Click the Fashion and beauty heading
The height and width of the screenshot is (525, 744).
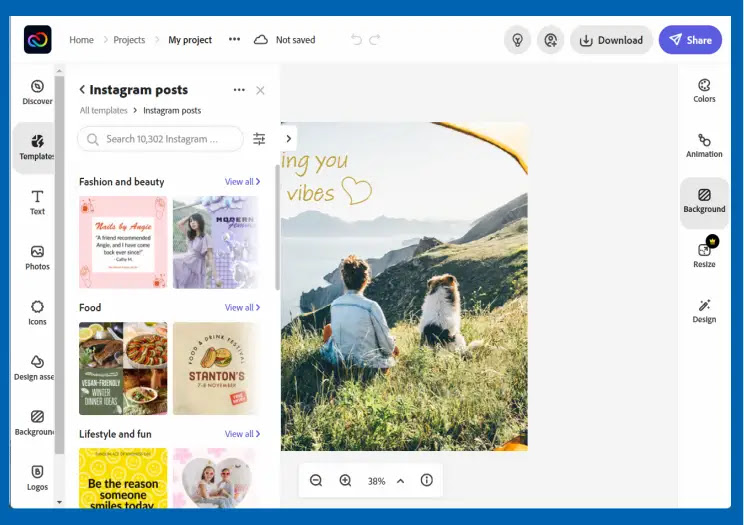(121, 181)
